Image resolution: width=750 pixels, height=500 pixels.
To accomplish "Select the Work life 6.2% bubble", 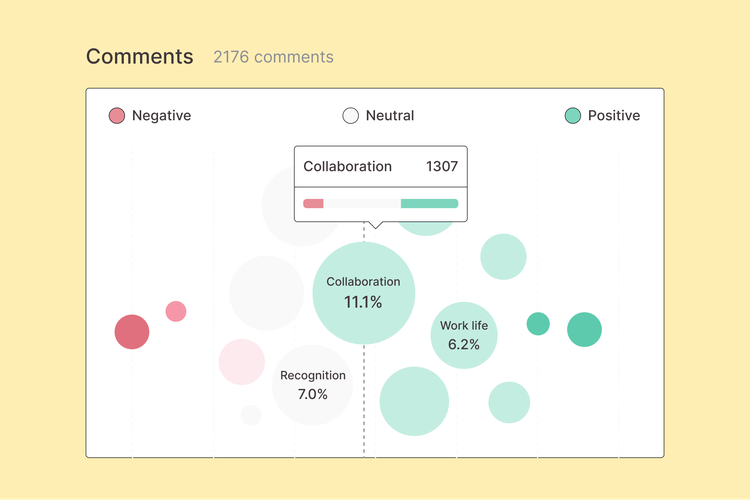I will [x=464, y=335].
